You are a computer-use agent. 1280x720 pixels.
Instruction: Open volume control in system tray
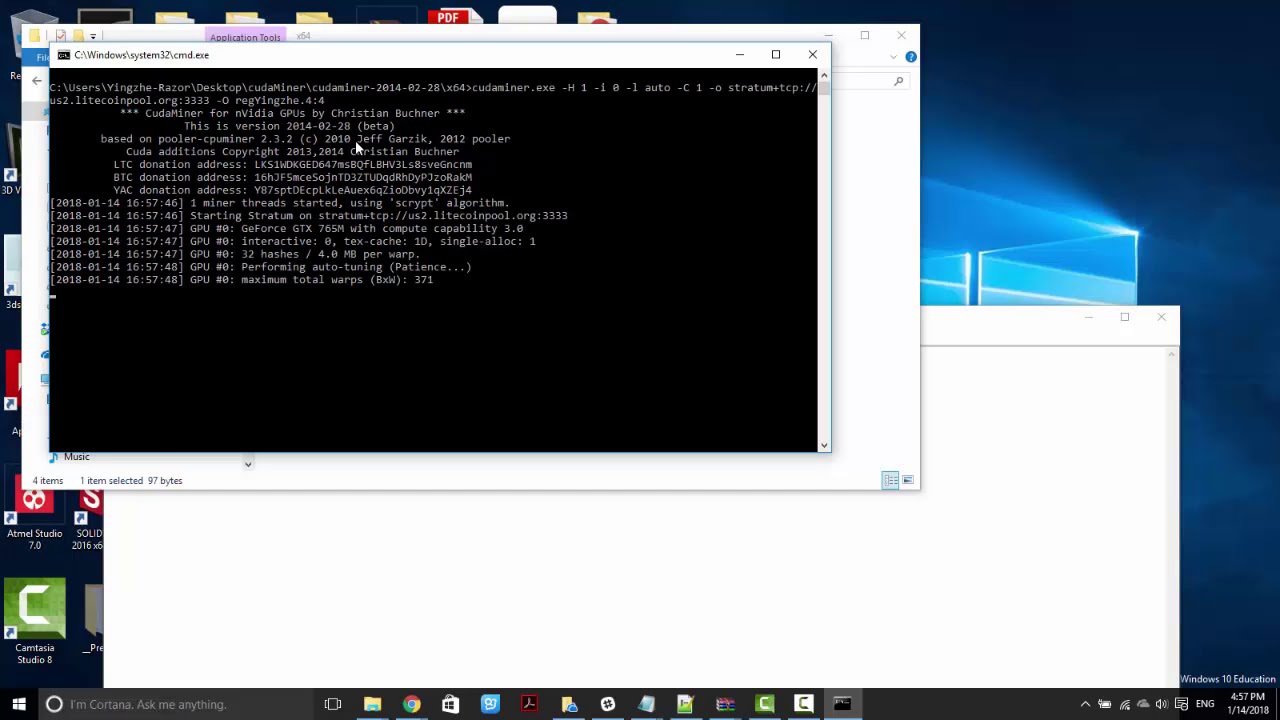pyautogui.click(x=1161, y=704)
